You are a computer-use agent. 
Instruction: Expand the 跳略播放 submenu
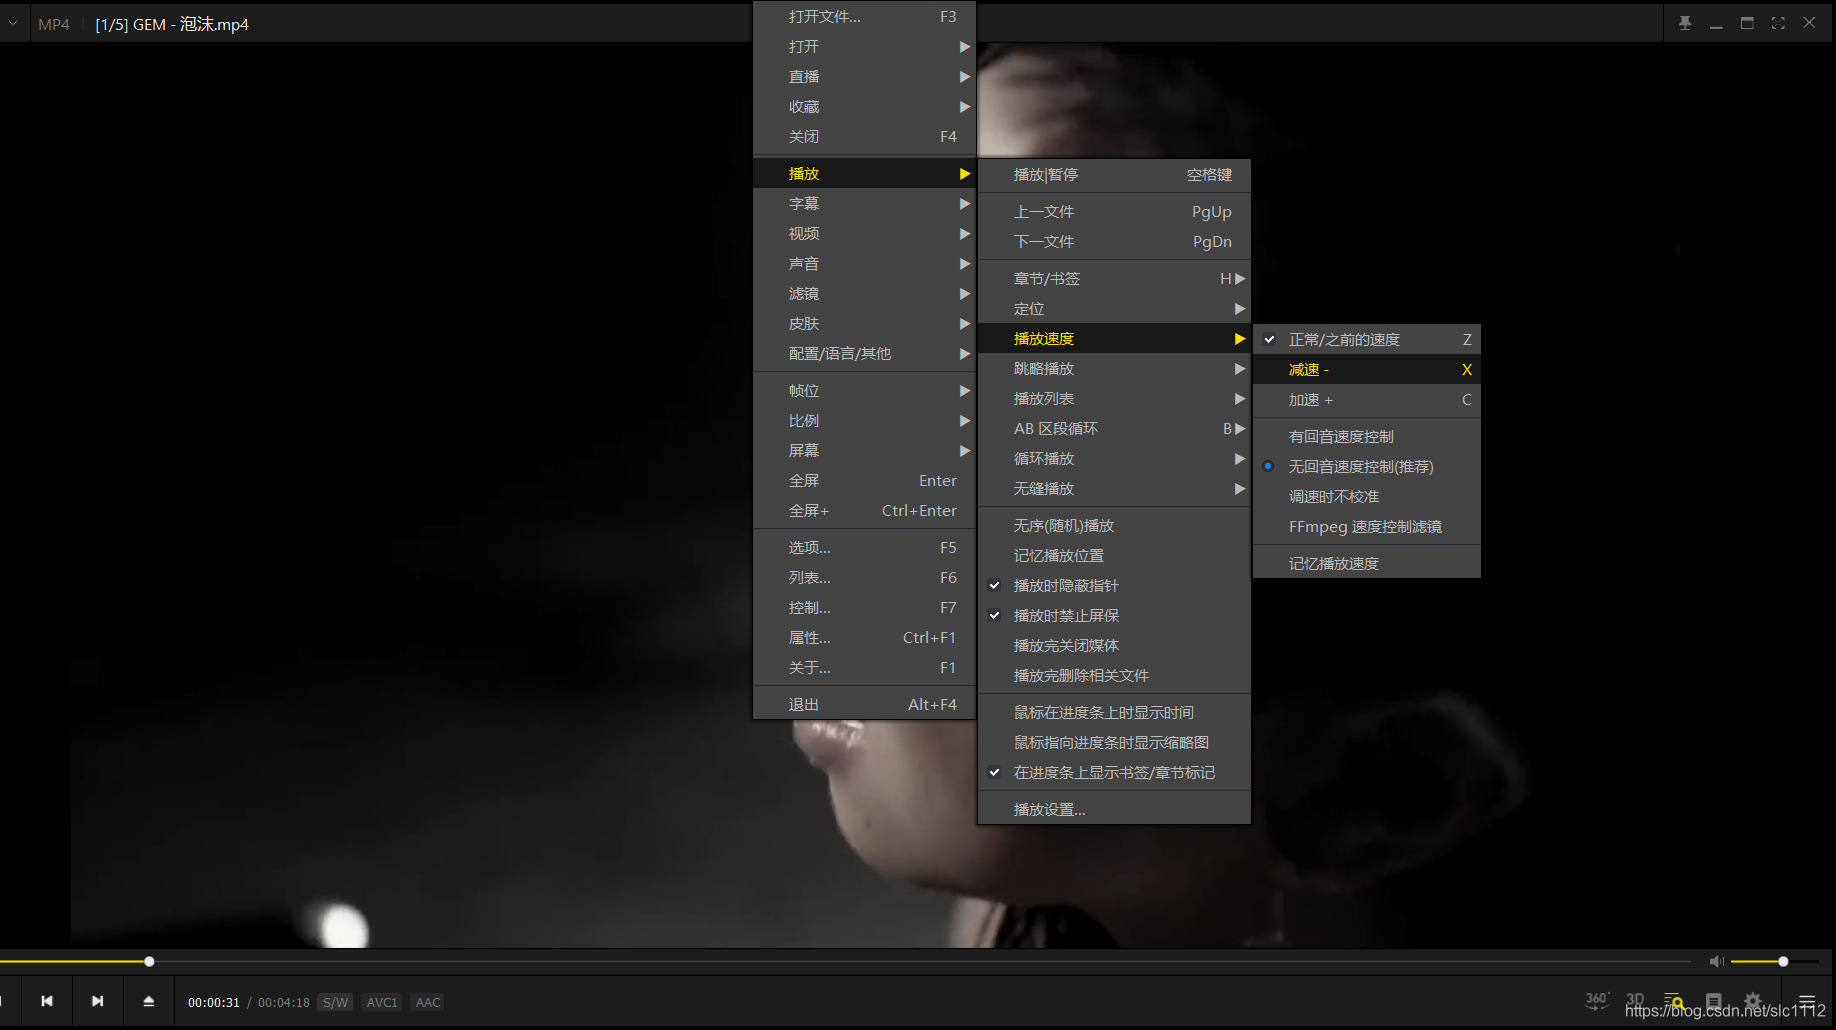pyautogui.click(x=1114, y=369)
